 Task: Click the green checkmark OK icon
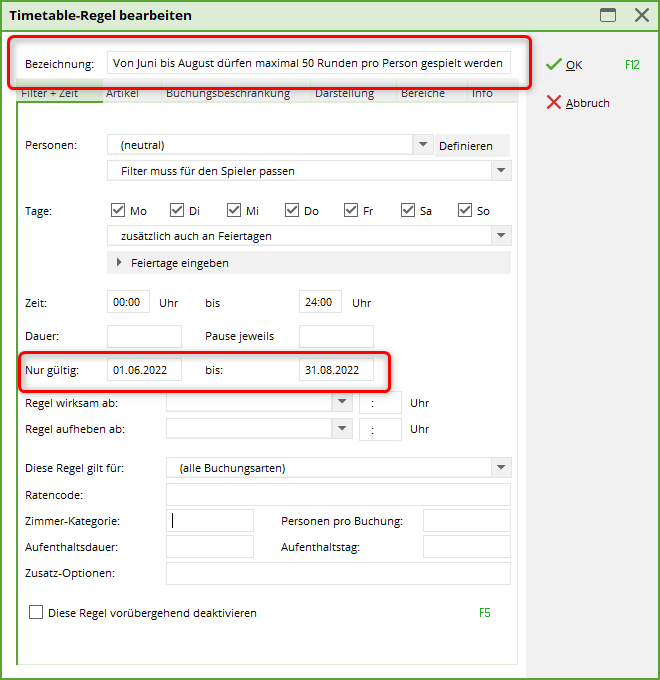pos(553,65)
